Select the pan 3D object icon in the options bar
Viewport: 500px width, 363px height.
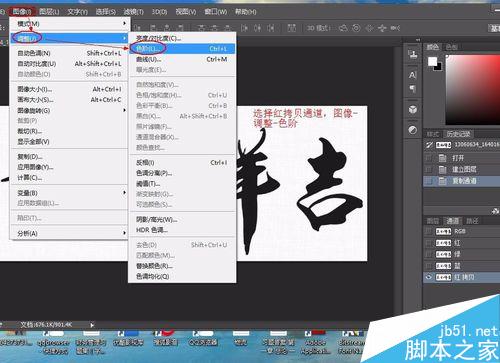(369, 28)
